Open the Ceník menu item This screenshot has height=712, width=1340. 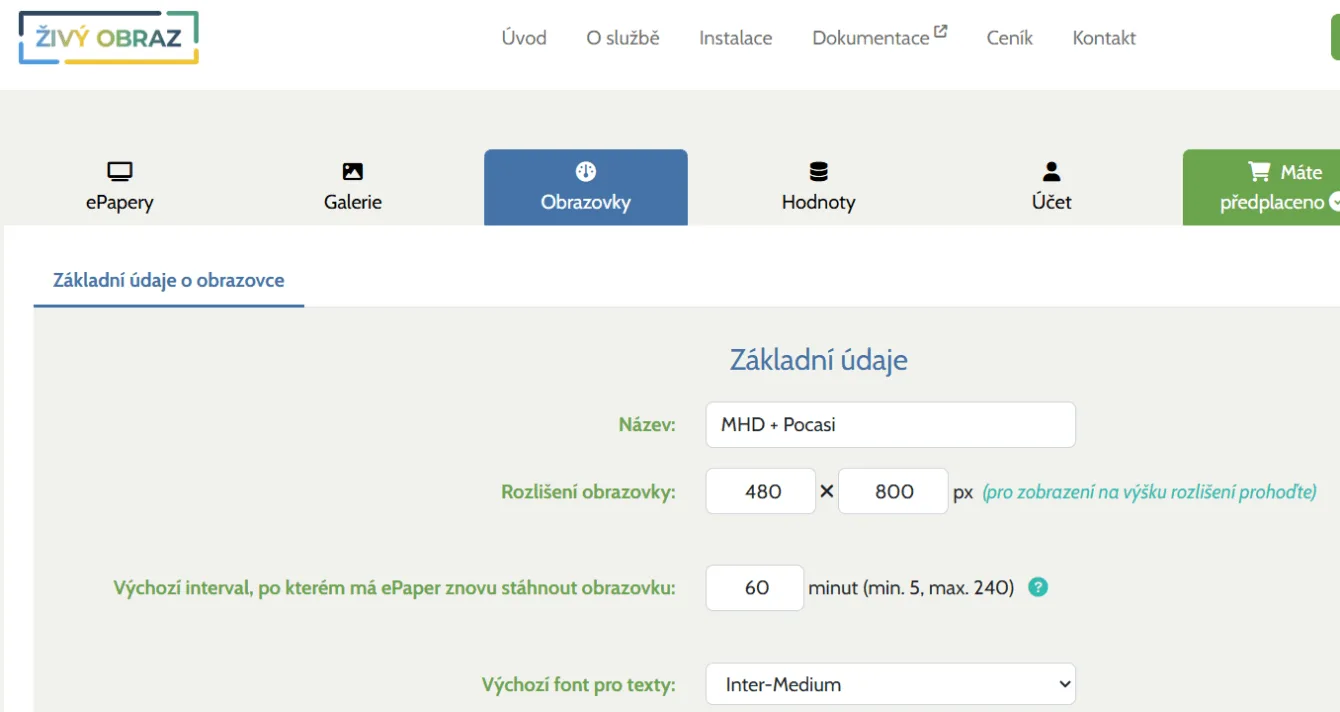tap(1009, 37)
